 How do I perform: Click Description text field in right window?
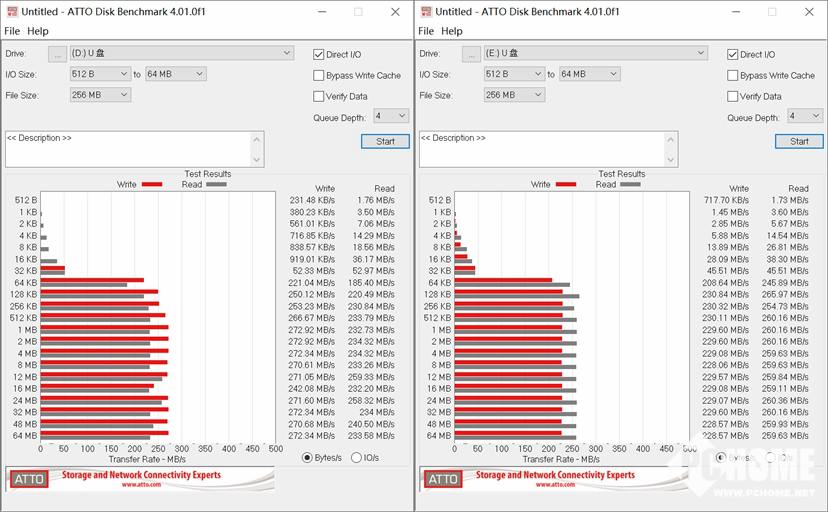[542, 149]
